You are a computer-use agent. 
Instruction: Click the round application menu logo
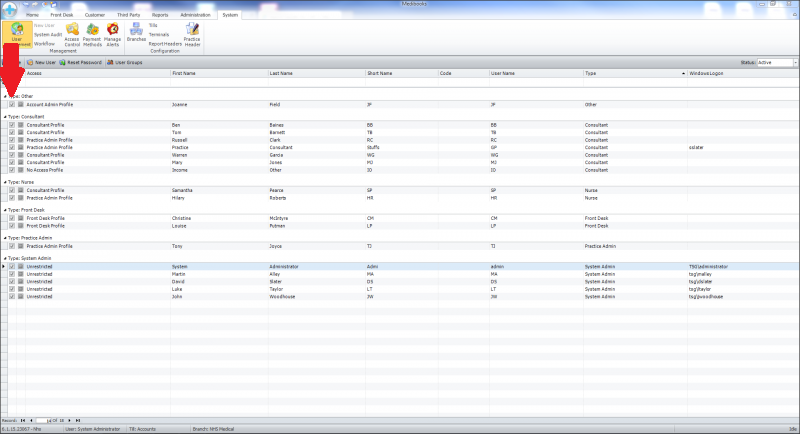9,9
